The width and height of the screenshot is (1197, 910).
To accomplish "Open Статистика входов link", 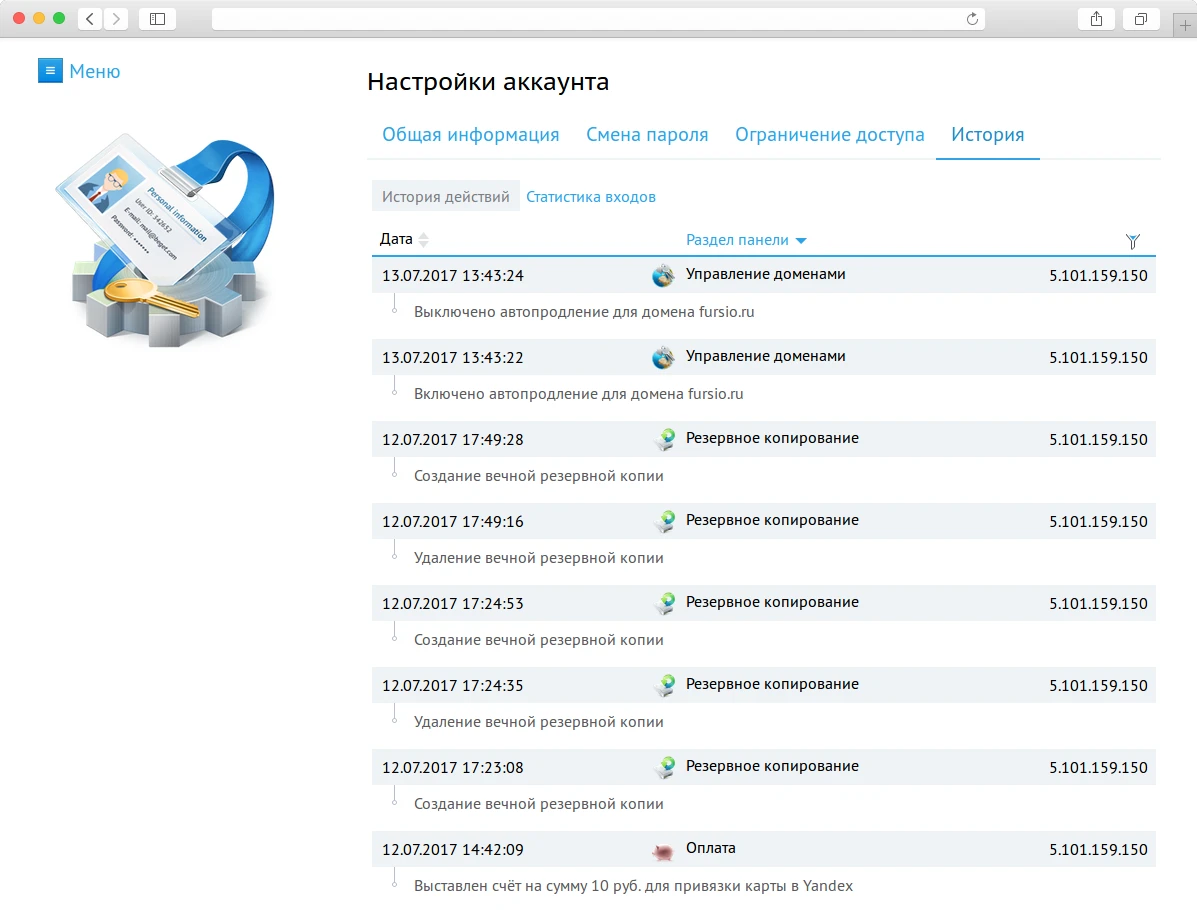I will [x=591, y=197].
